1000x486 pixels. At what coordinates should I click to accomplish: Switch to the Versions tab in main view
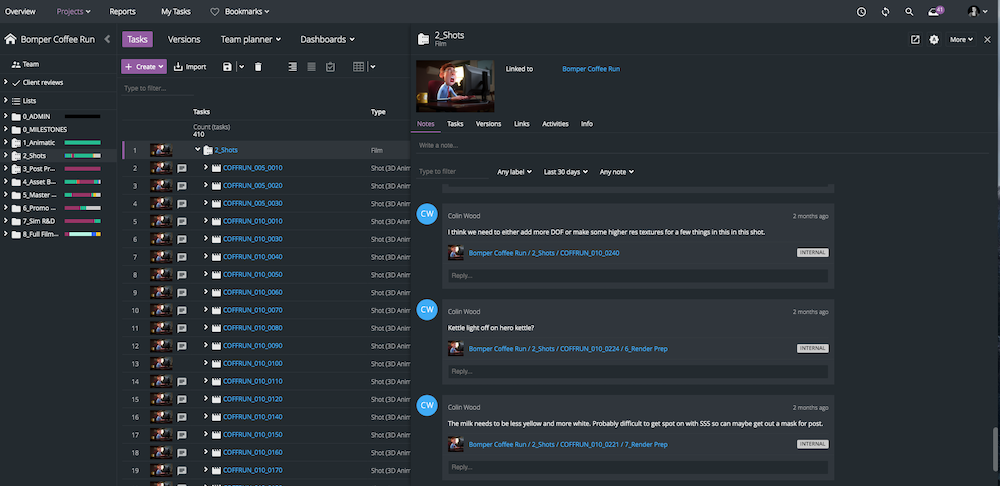coord(184,40)
